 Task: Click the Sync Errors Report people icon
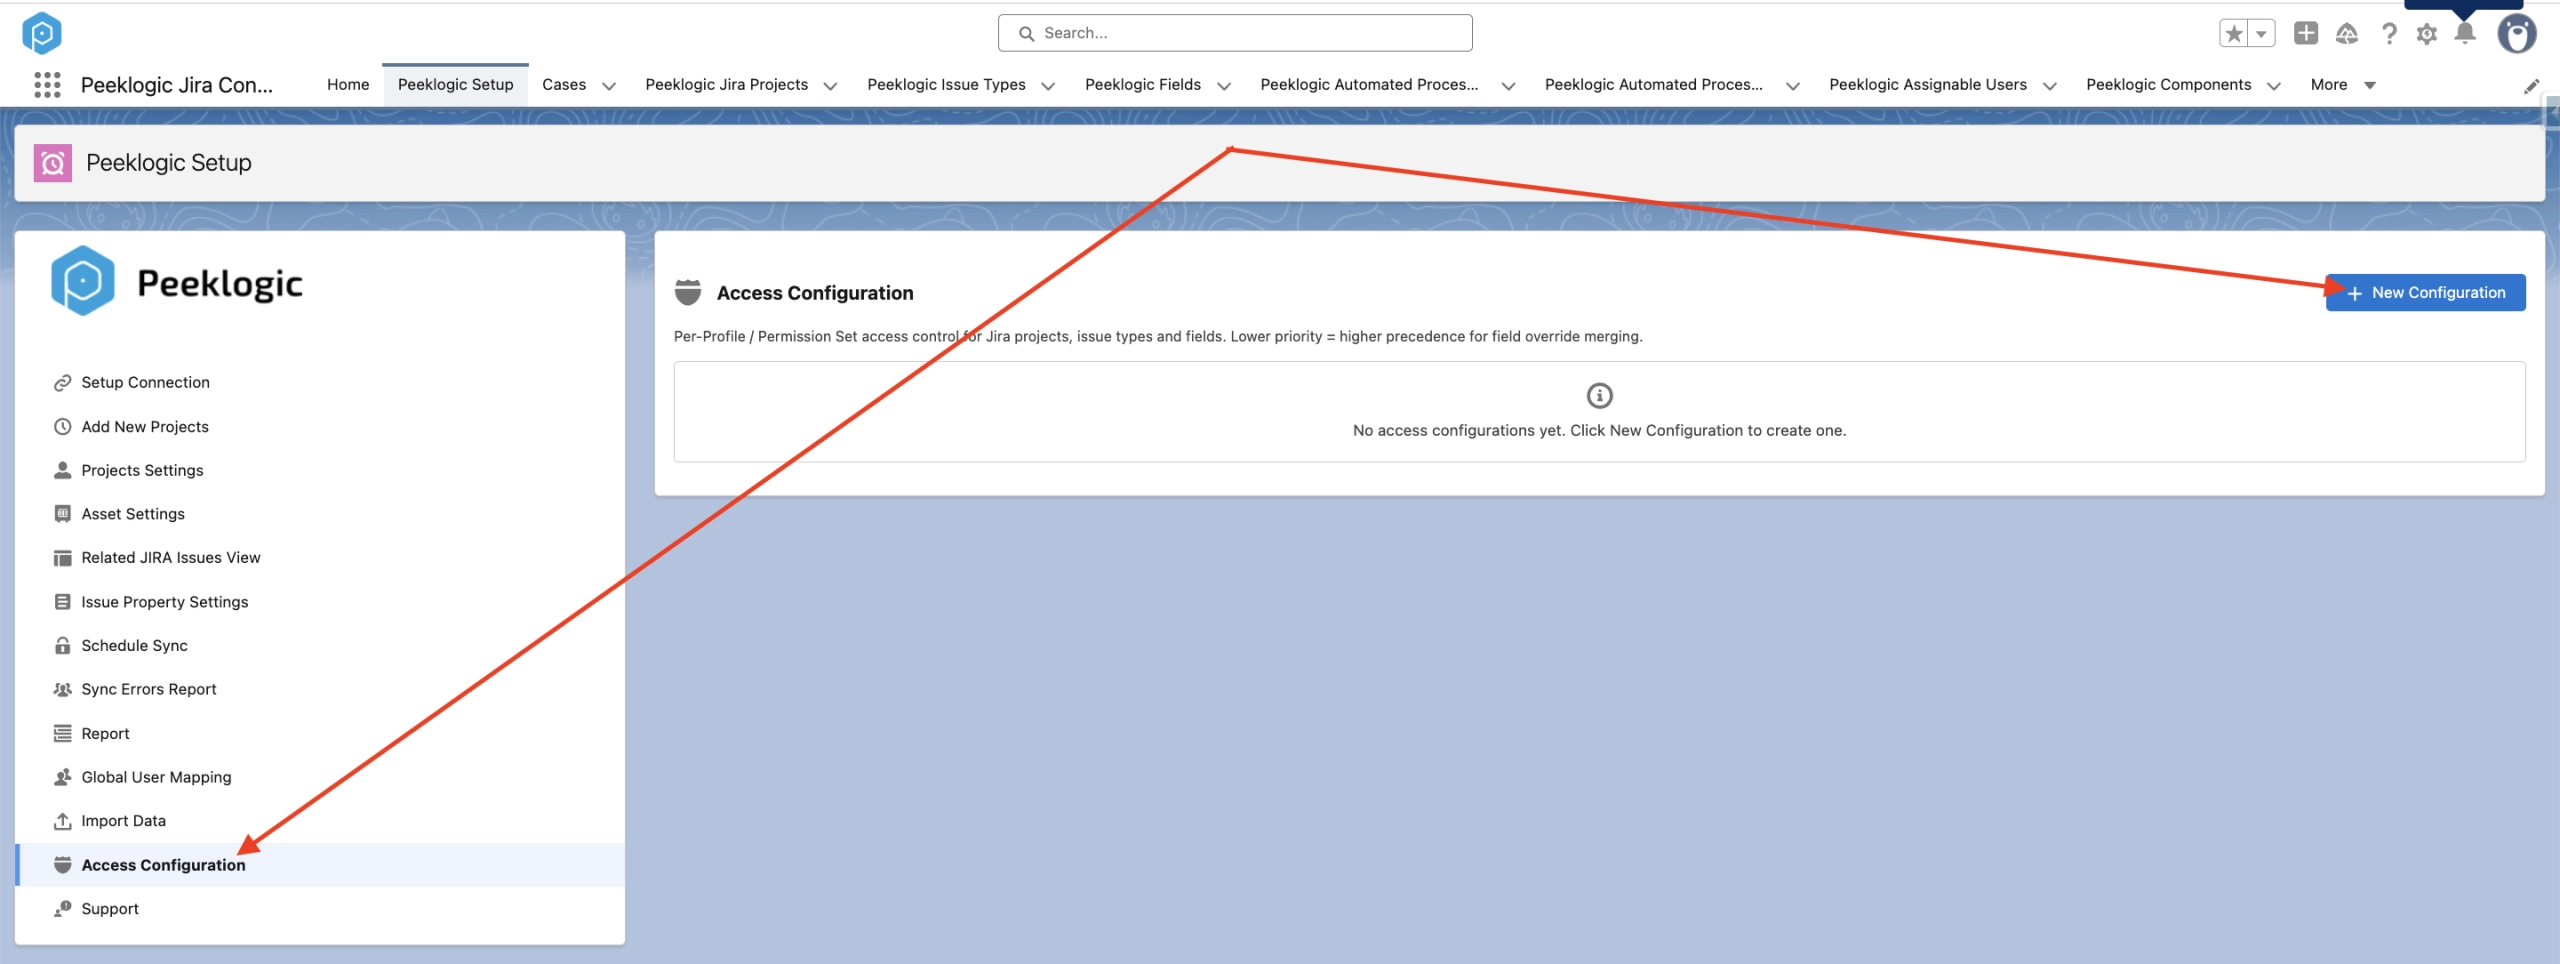(62, 689)
